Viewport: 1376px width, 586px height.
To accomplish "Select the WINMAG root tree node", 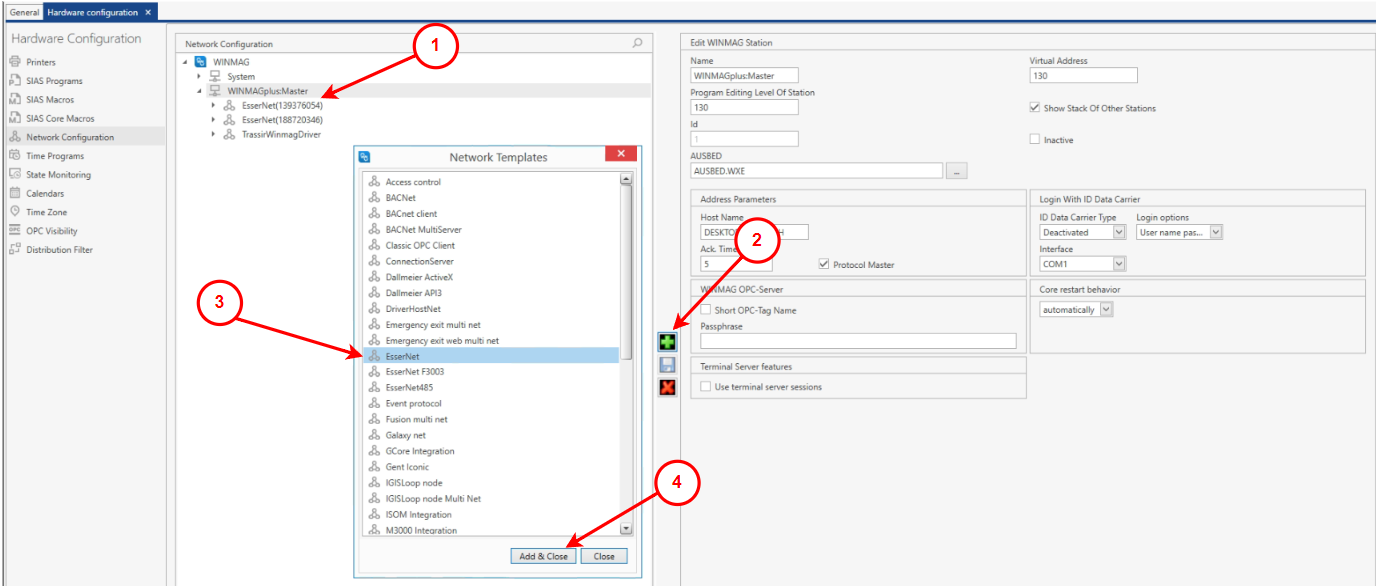I will click(230, 62).
